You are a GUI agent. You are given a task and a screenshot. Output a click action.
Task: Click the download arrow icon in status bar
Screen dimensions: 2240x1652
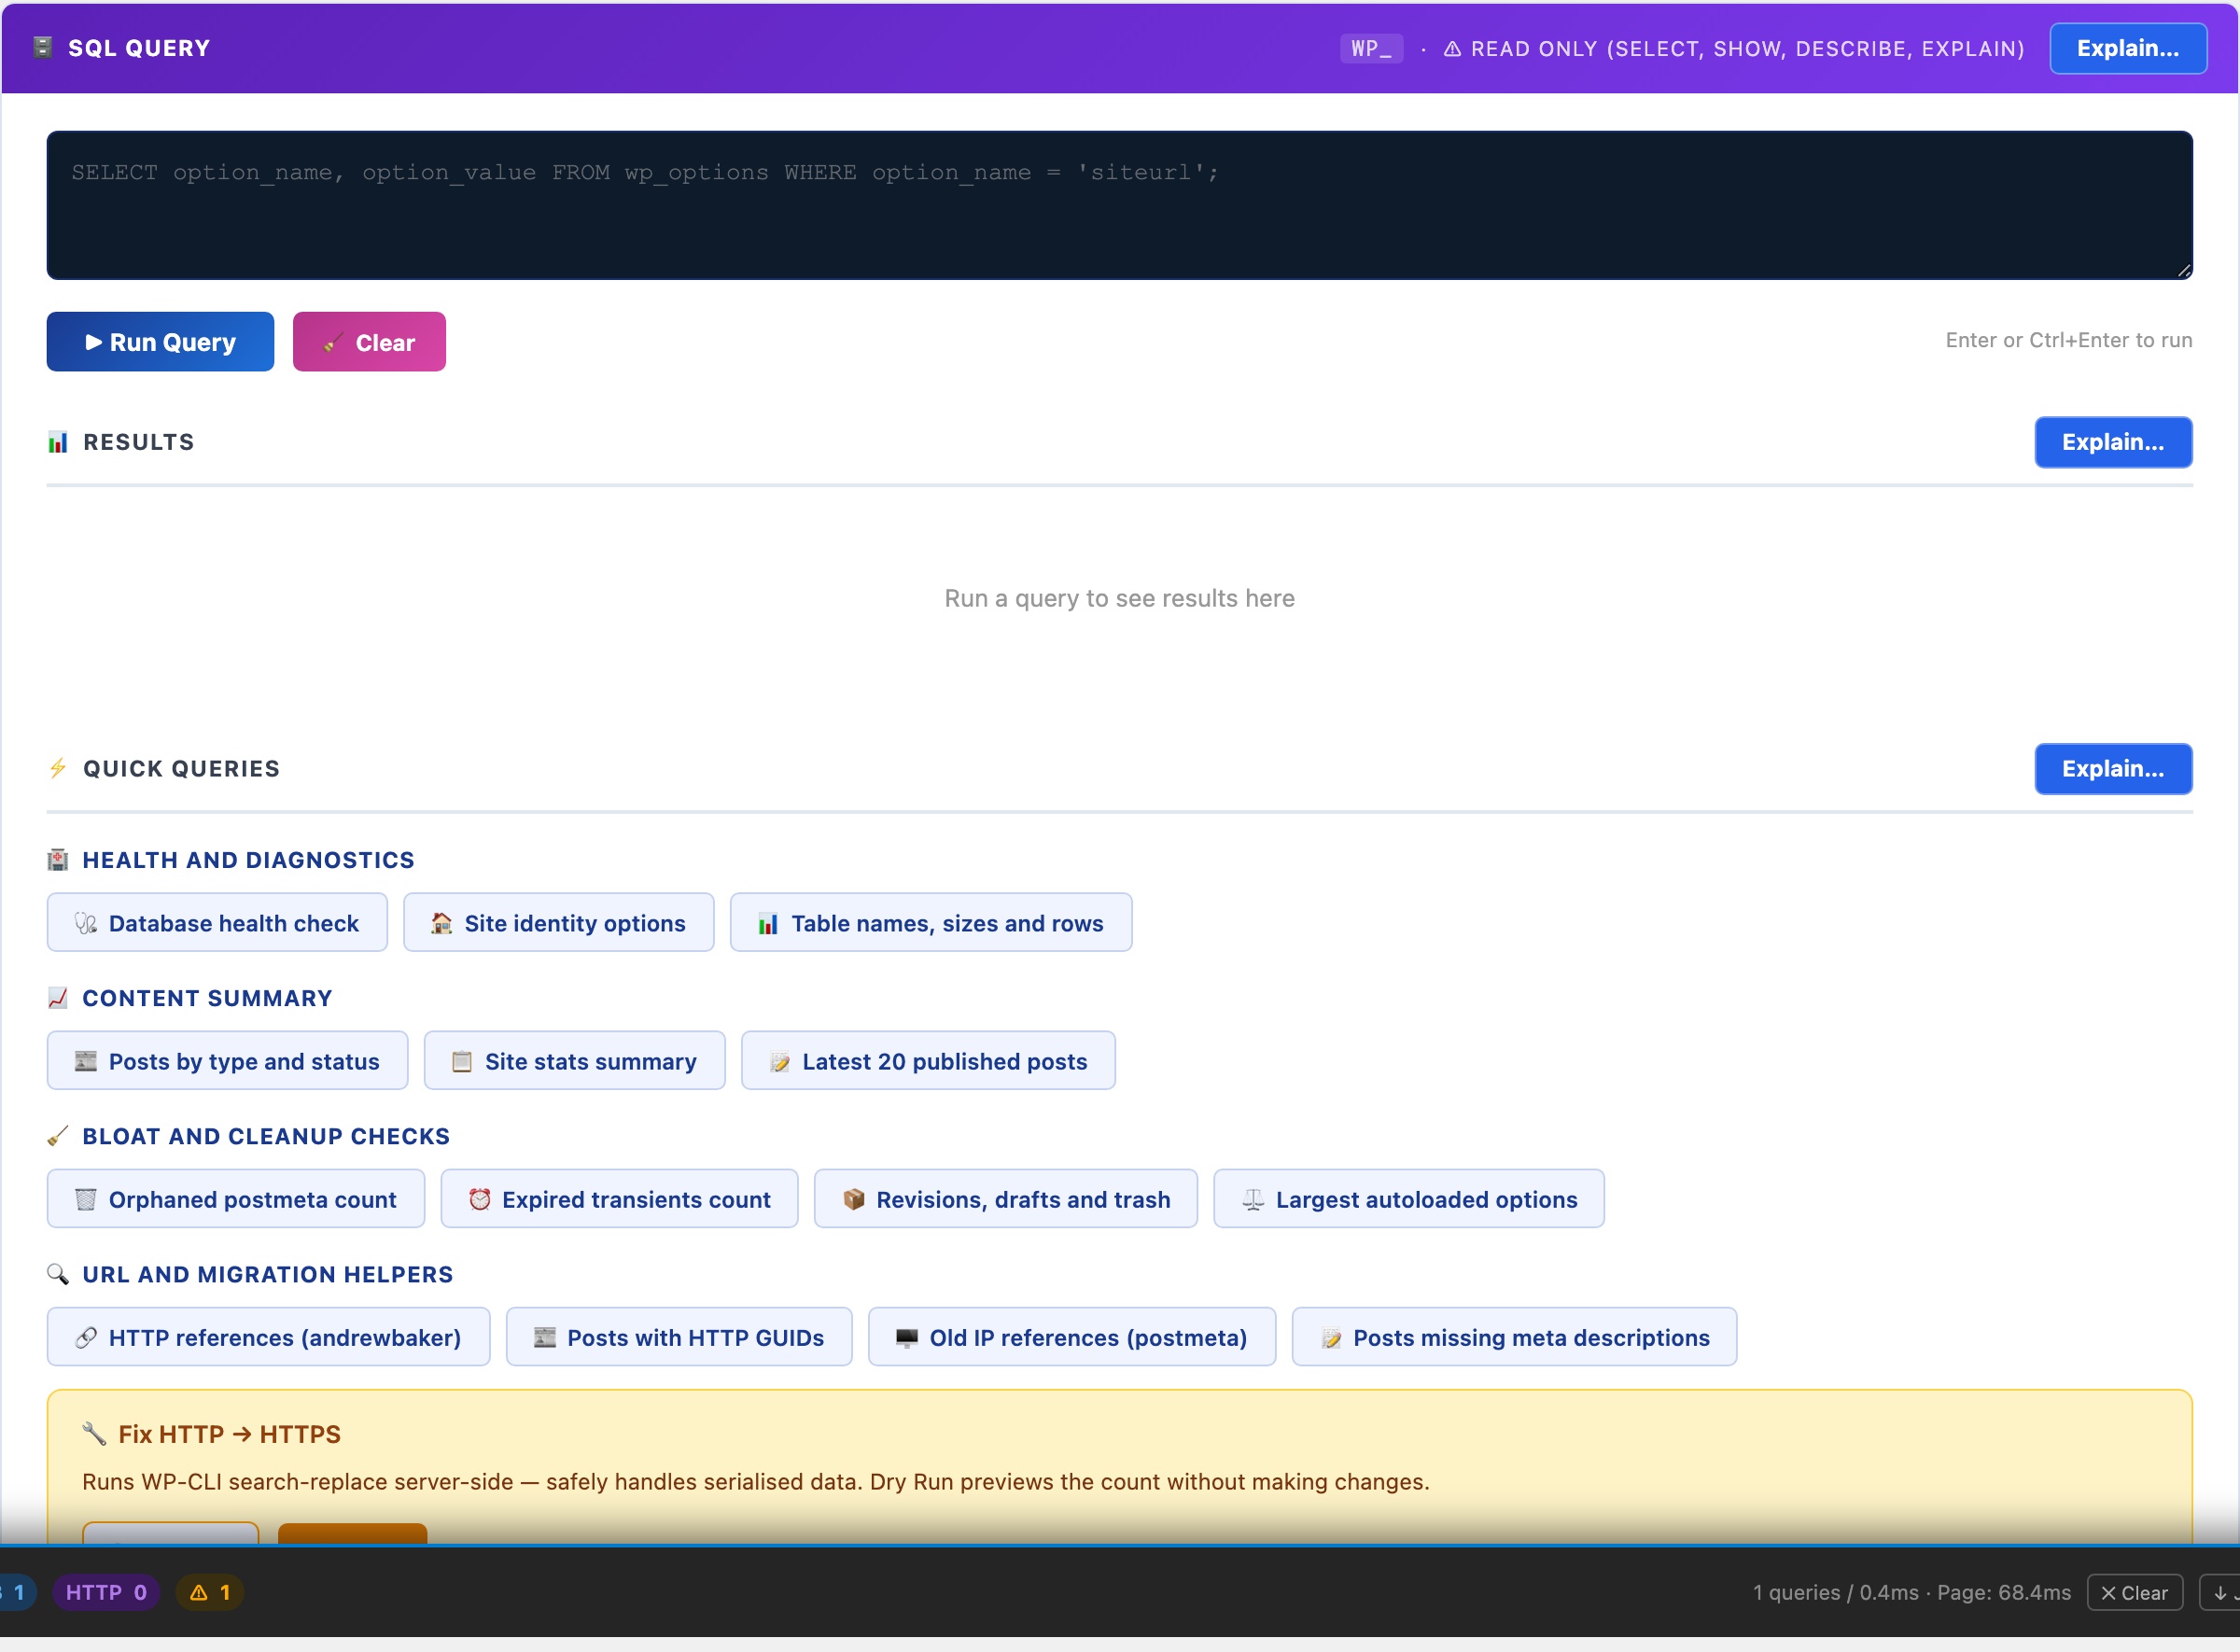click(2222, 1592)
